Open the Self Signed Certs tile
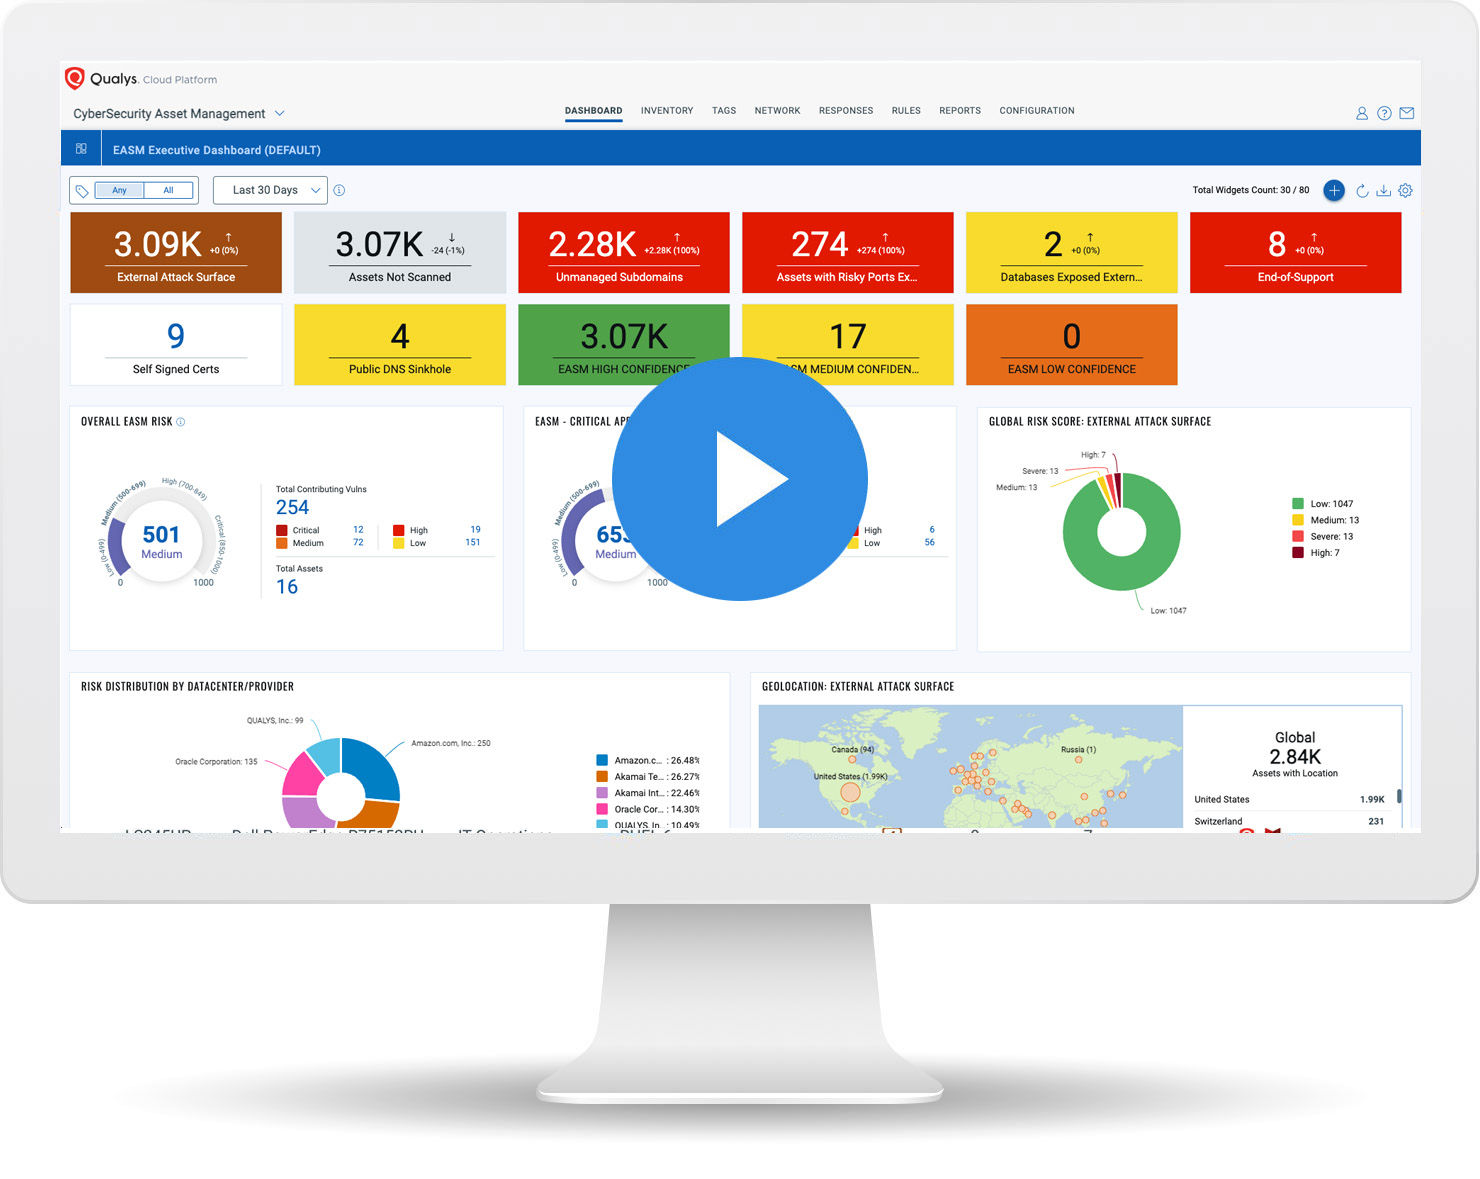Screen dimensions: 1480x1179 [x=176, y=345]
